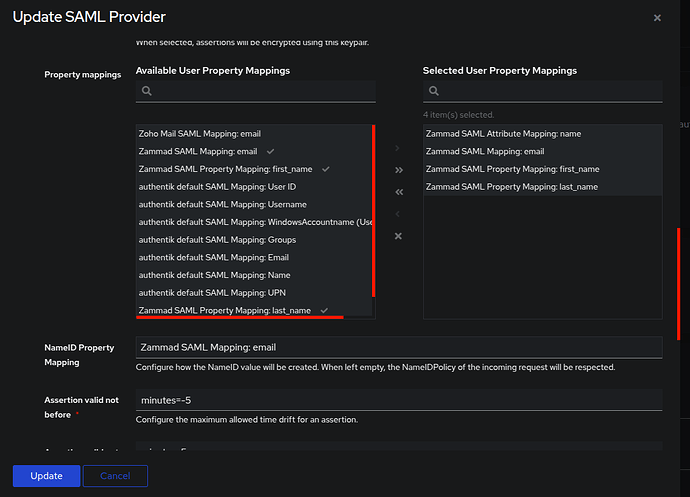Select authentik default SAML Mapping: Email

tap(254, 257)
